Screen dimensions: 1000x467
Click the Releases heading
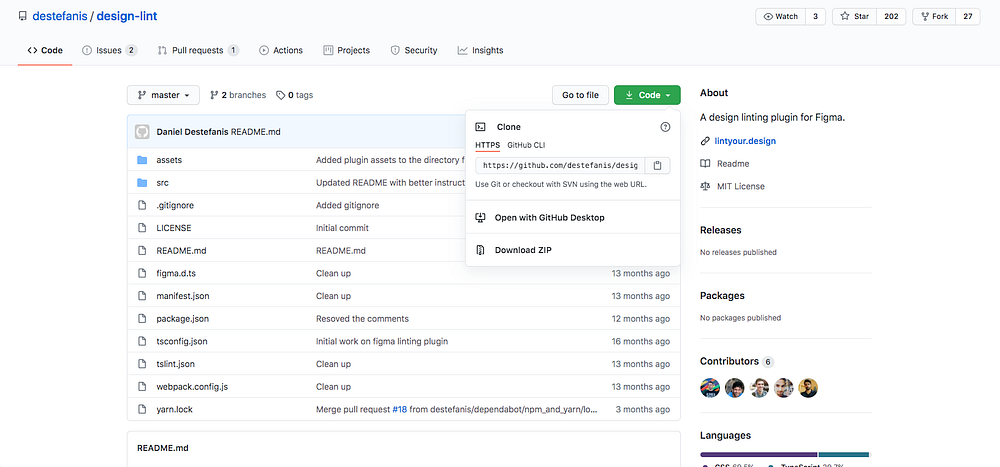(721, 230)
